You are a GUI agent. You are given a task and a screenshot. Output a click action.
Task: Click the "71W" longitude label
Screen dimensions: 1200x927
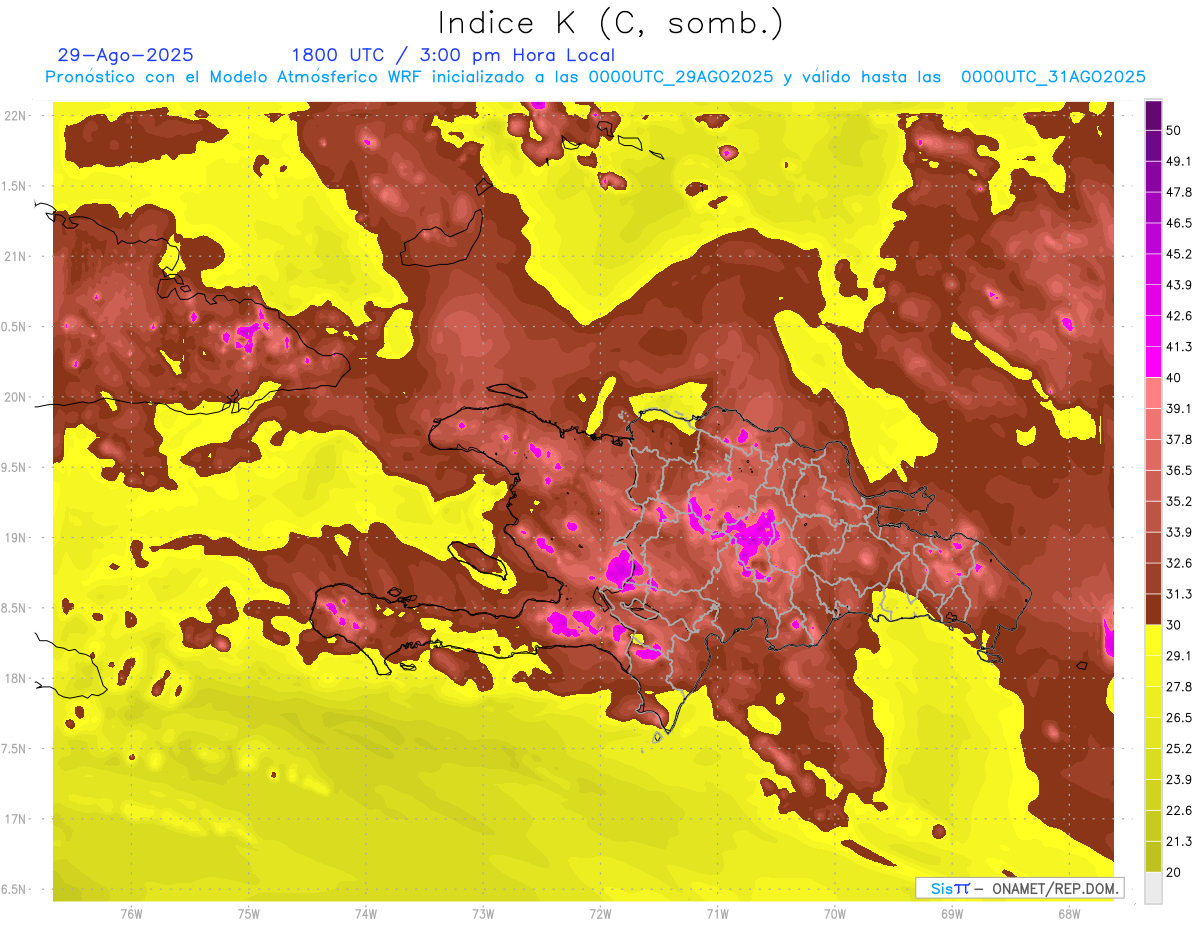tap(717, 913)
